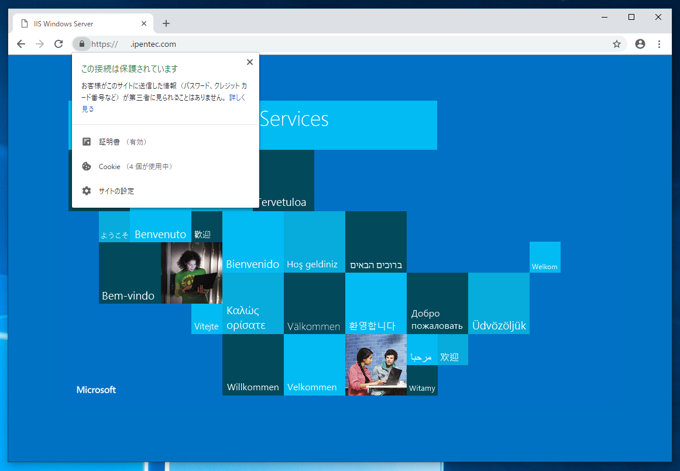This screenshot has width=680, height=471.
Task: Click the Üdvözöljük tile
Action: click(x=499, y=304)
